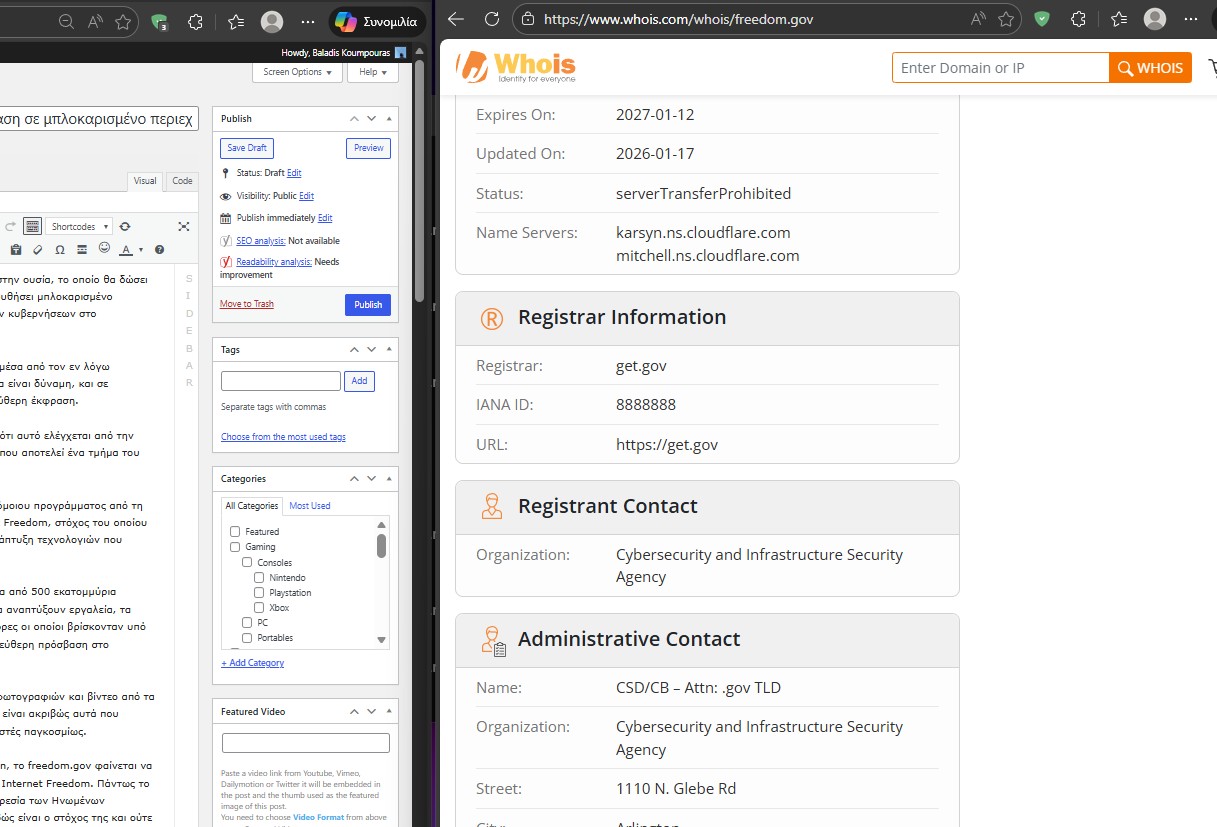This screenshot has height=827, width=1217.
Task: Expand the Screen Options panel
Action: point(297,72)
